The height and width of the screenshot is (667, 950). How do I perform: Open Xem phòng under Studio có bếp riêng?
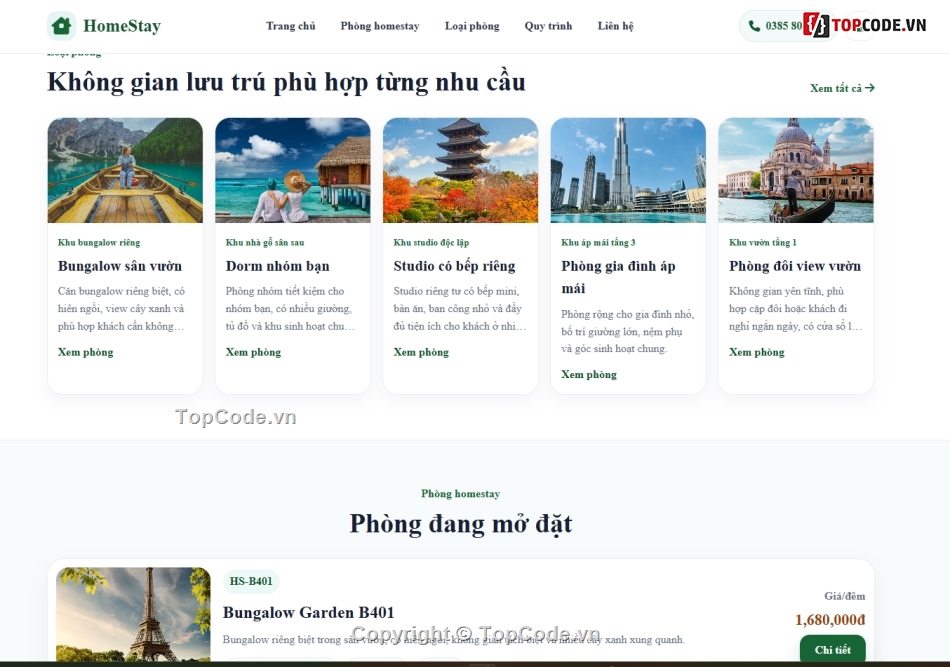pos(421,352)
